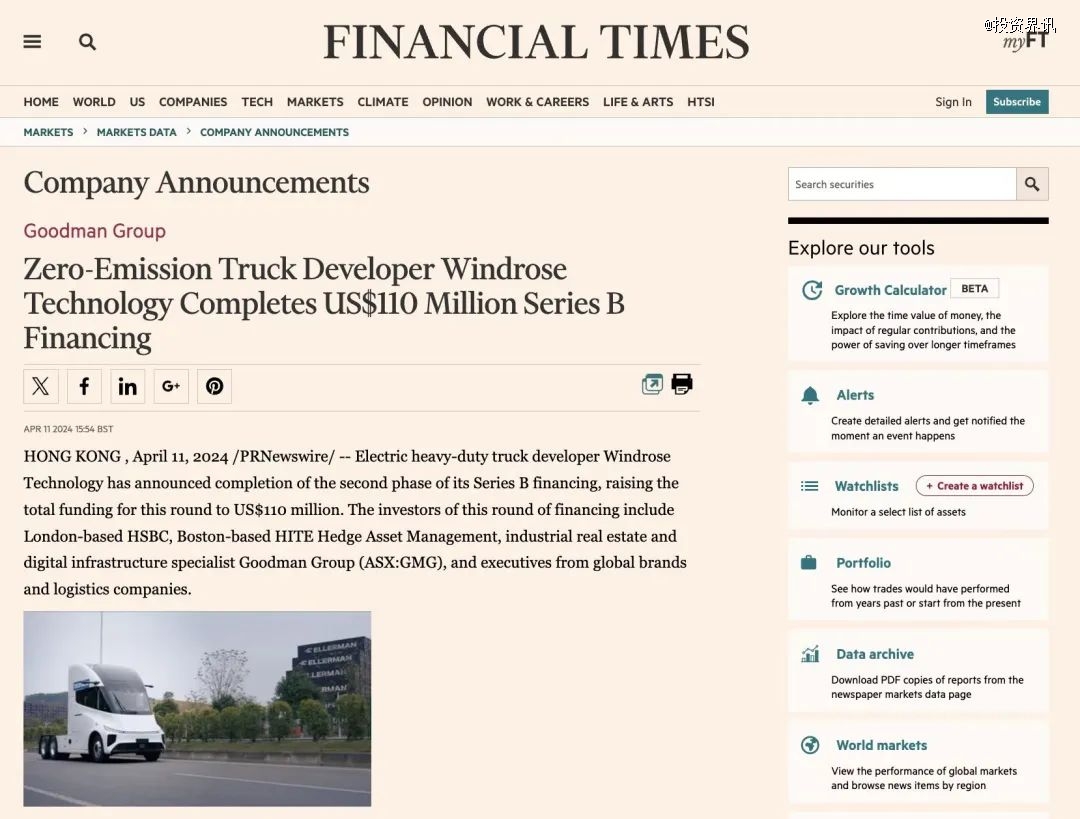Click the Windrose truck article photo

point(197,709)
